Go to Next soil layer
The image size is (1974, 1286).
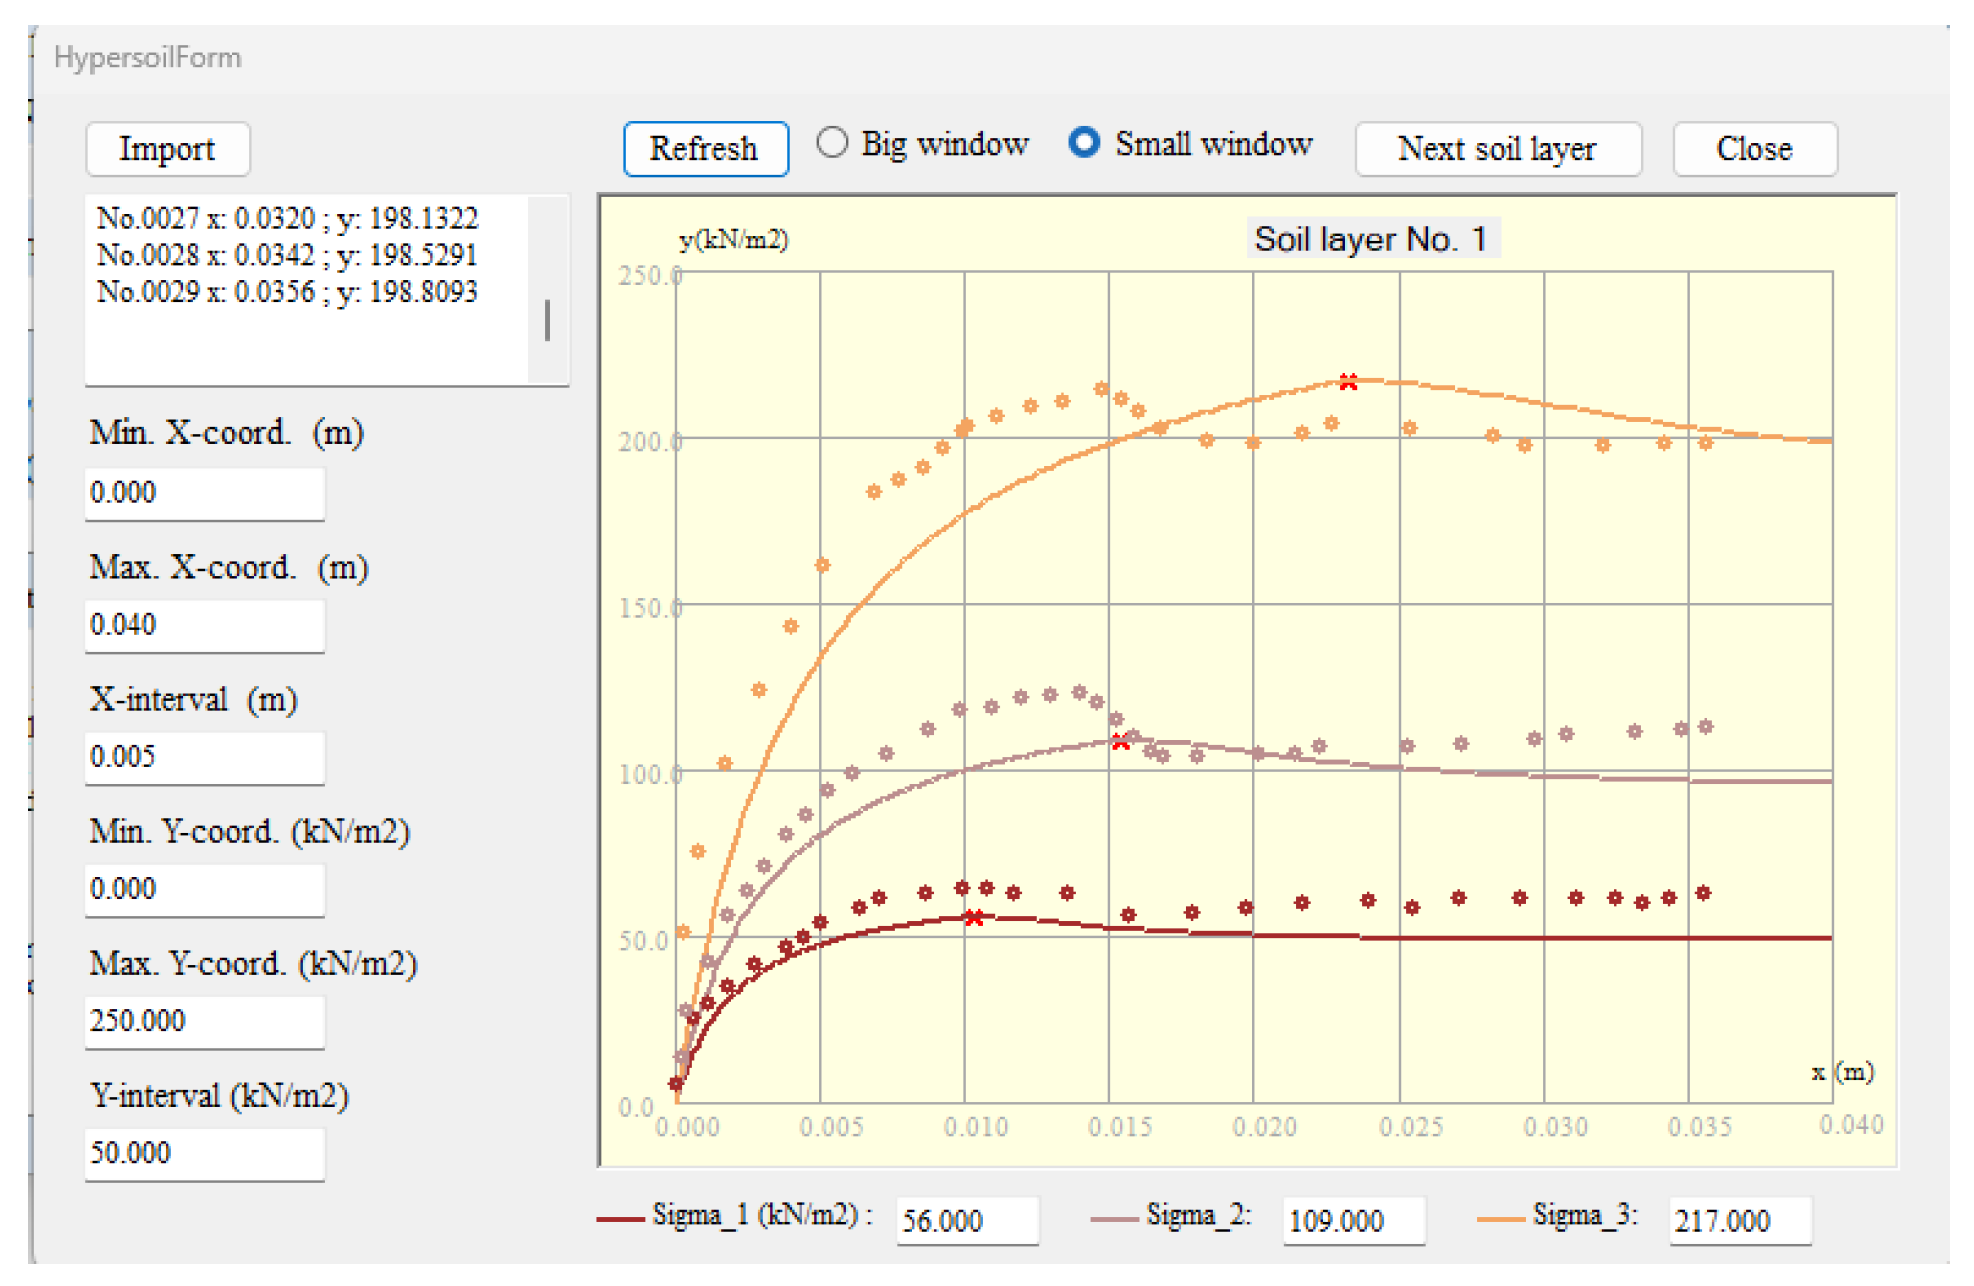click(x=1497, y=149)
